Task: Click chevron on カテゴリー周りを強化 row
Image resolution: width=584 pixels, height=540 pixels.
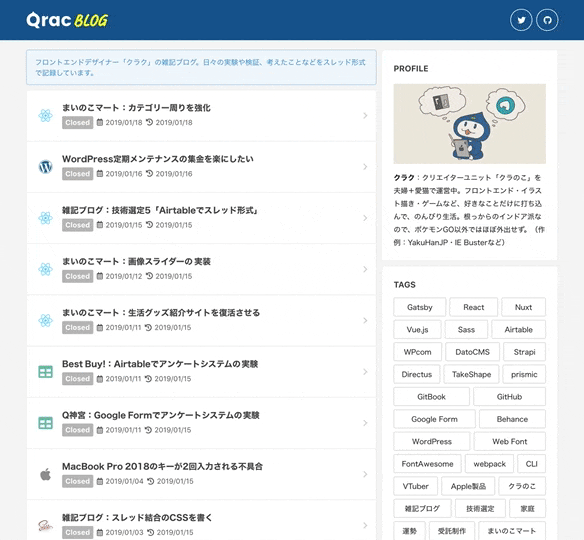Action: pos(365,115)
